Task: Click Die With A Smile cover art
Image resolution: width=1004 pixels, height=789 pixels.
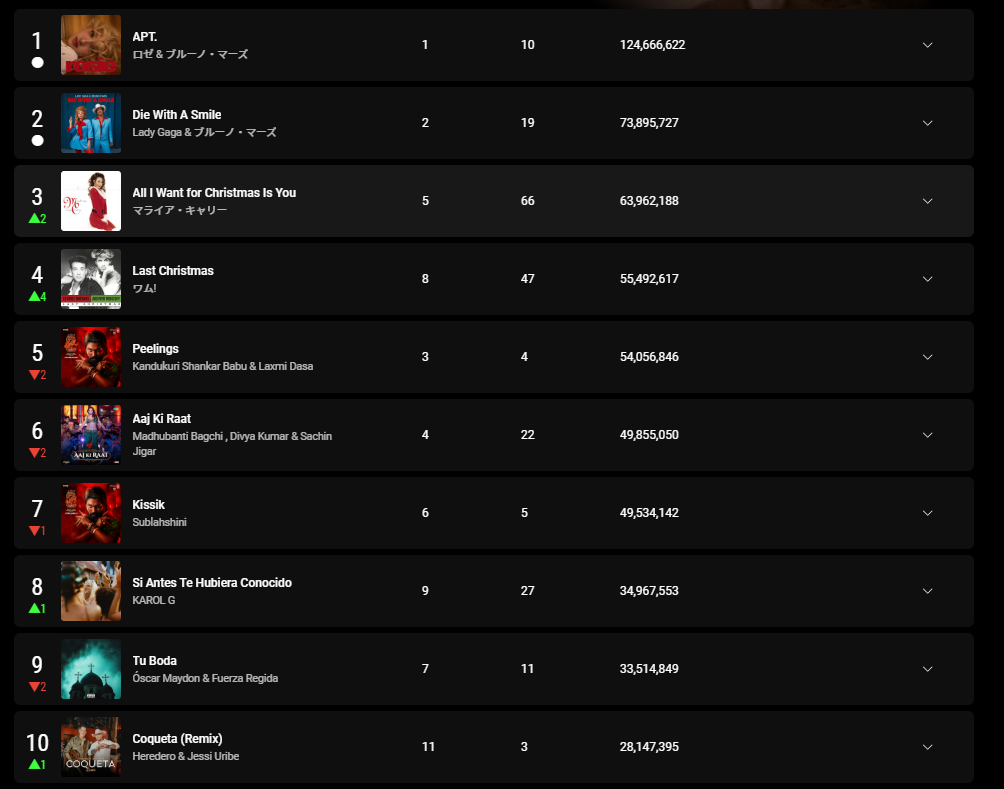Action: [x=91, y=123]
